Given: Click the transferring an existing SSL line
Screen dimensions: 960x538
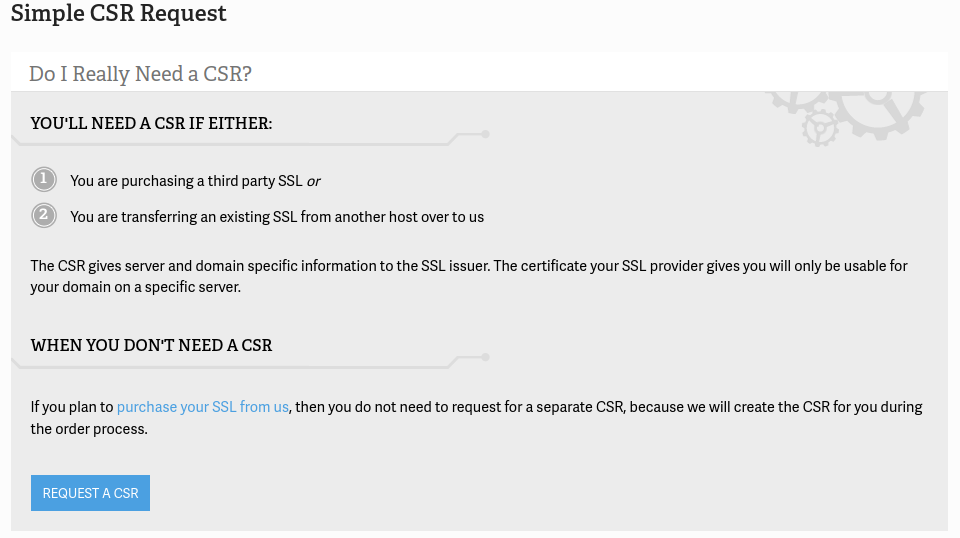Looking at the screenshot, I should (x=277, y=217).
